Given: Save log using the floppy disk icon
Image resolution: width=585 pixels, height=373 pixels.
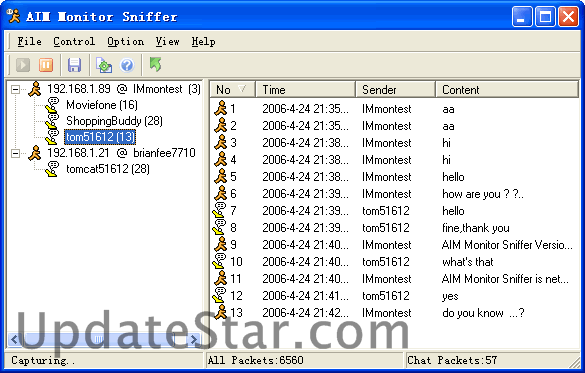Looking at the screenshot, I should pos(74,65).
